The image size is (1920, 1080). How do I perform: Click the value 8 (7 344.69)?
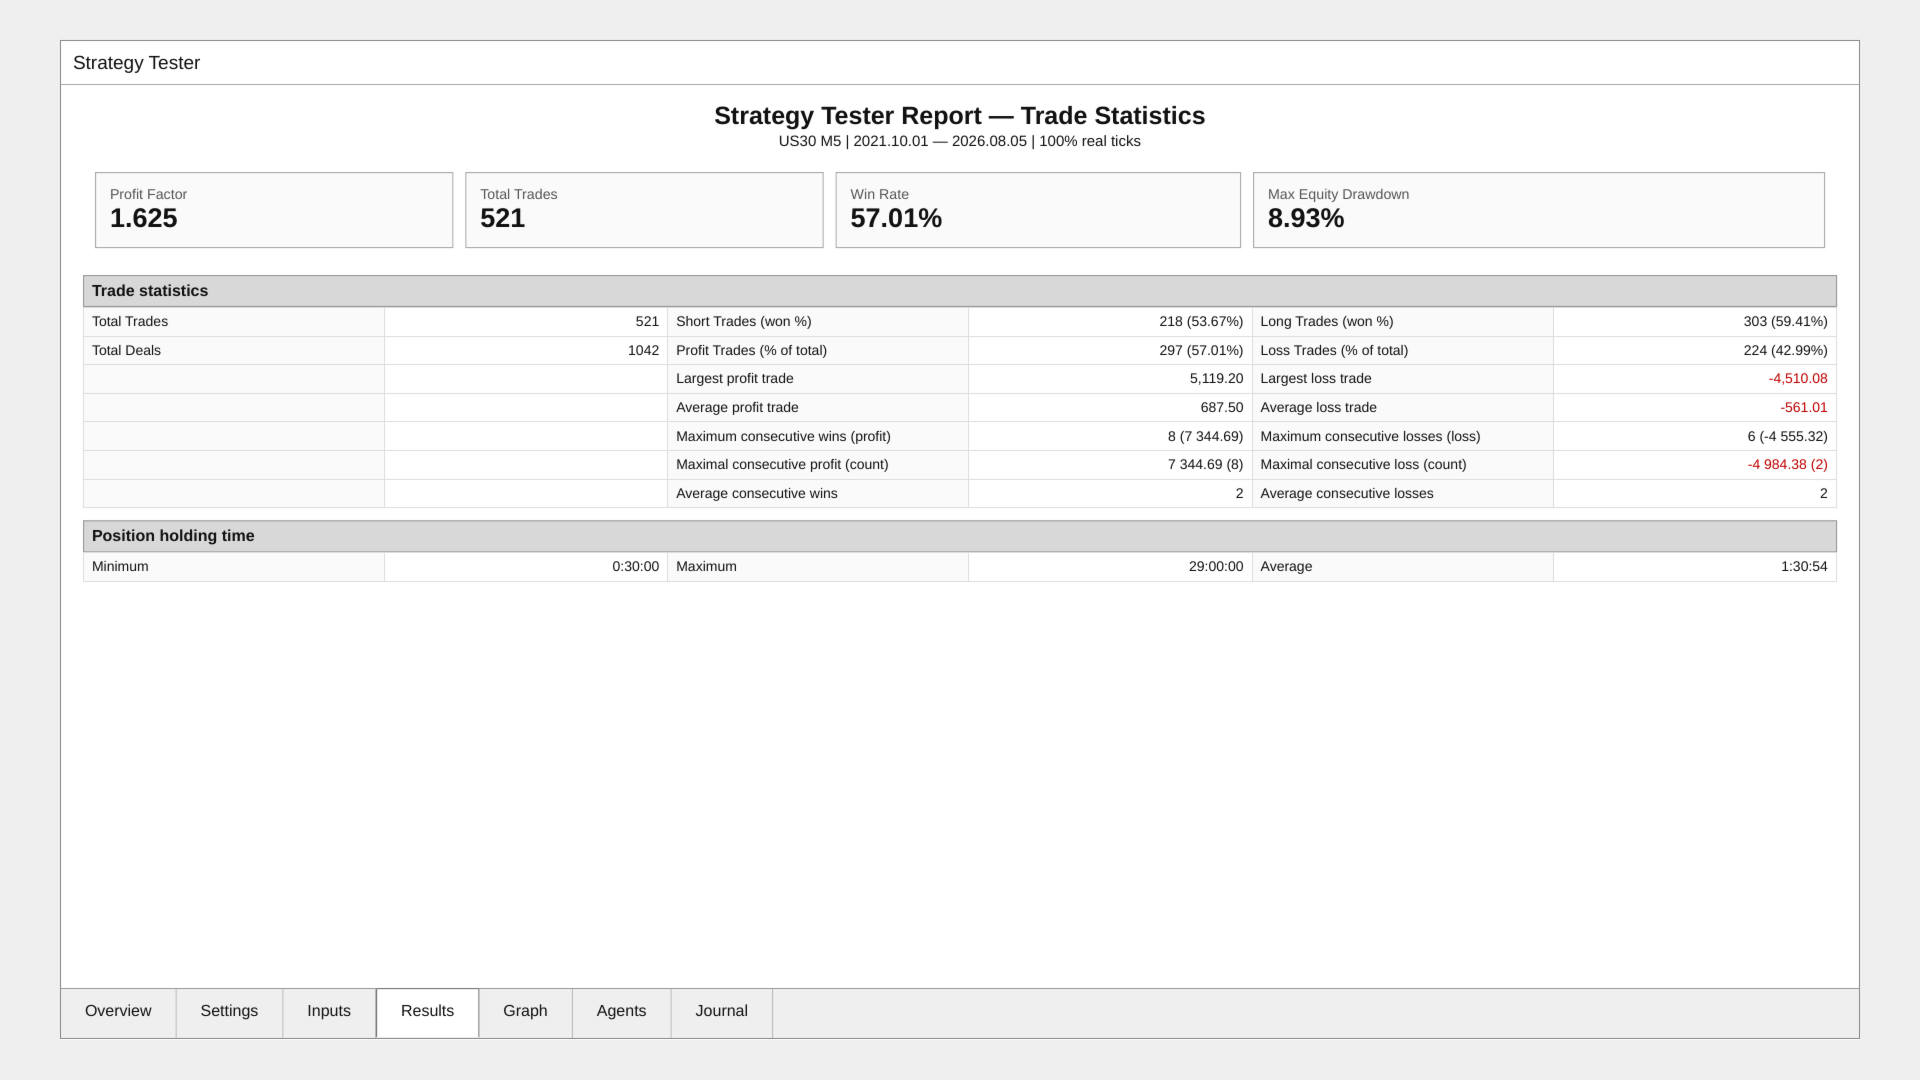1205,437
